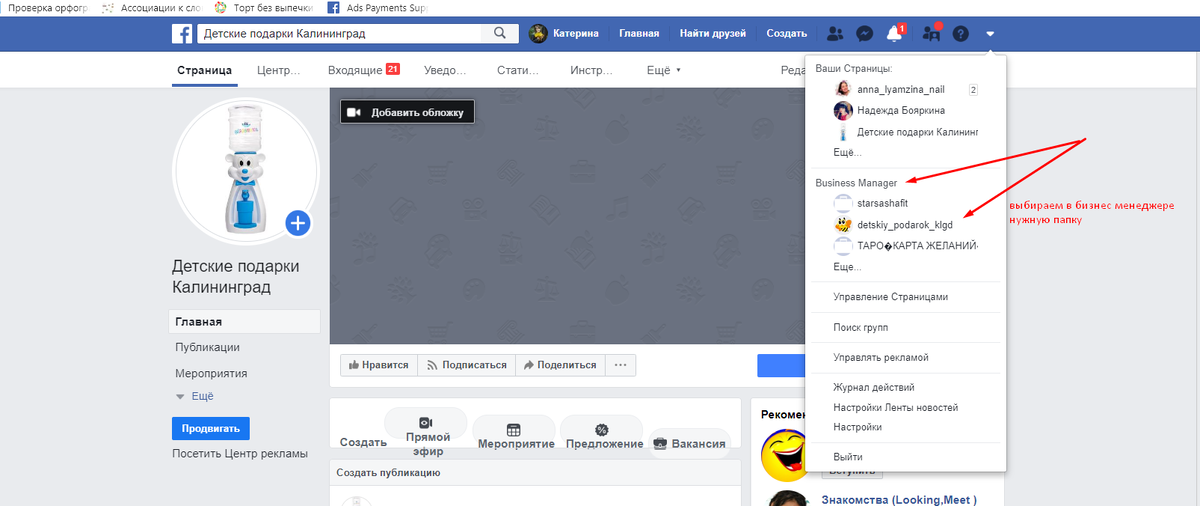This screenshot has height=506, width=1200.
Task: Click the search magnifier button
Action: (x=499, y=33)
